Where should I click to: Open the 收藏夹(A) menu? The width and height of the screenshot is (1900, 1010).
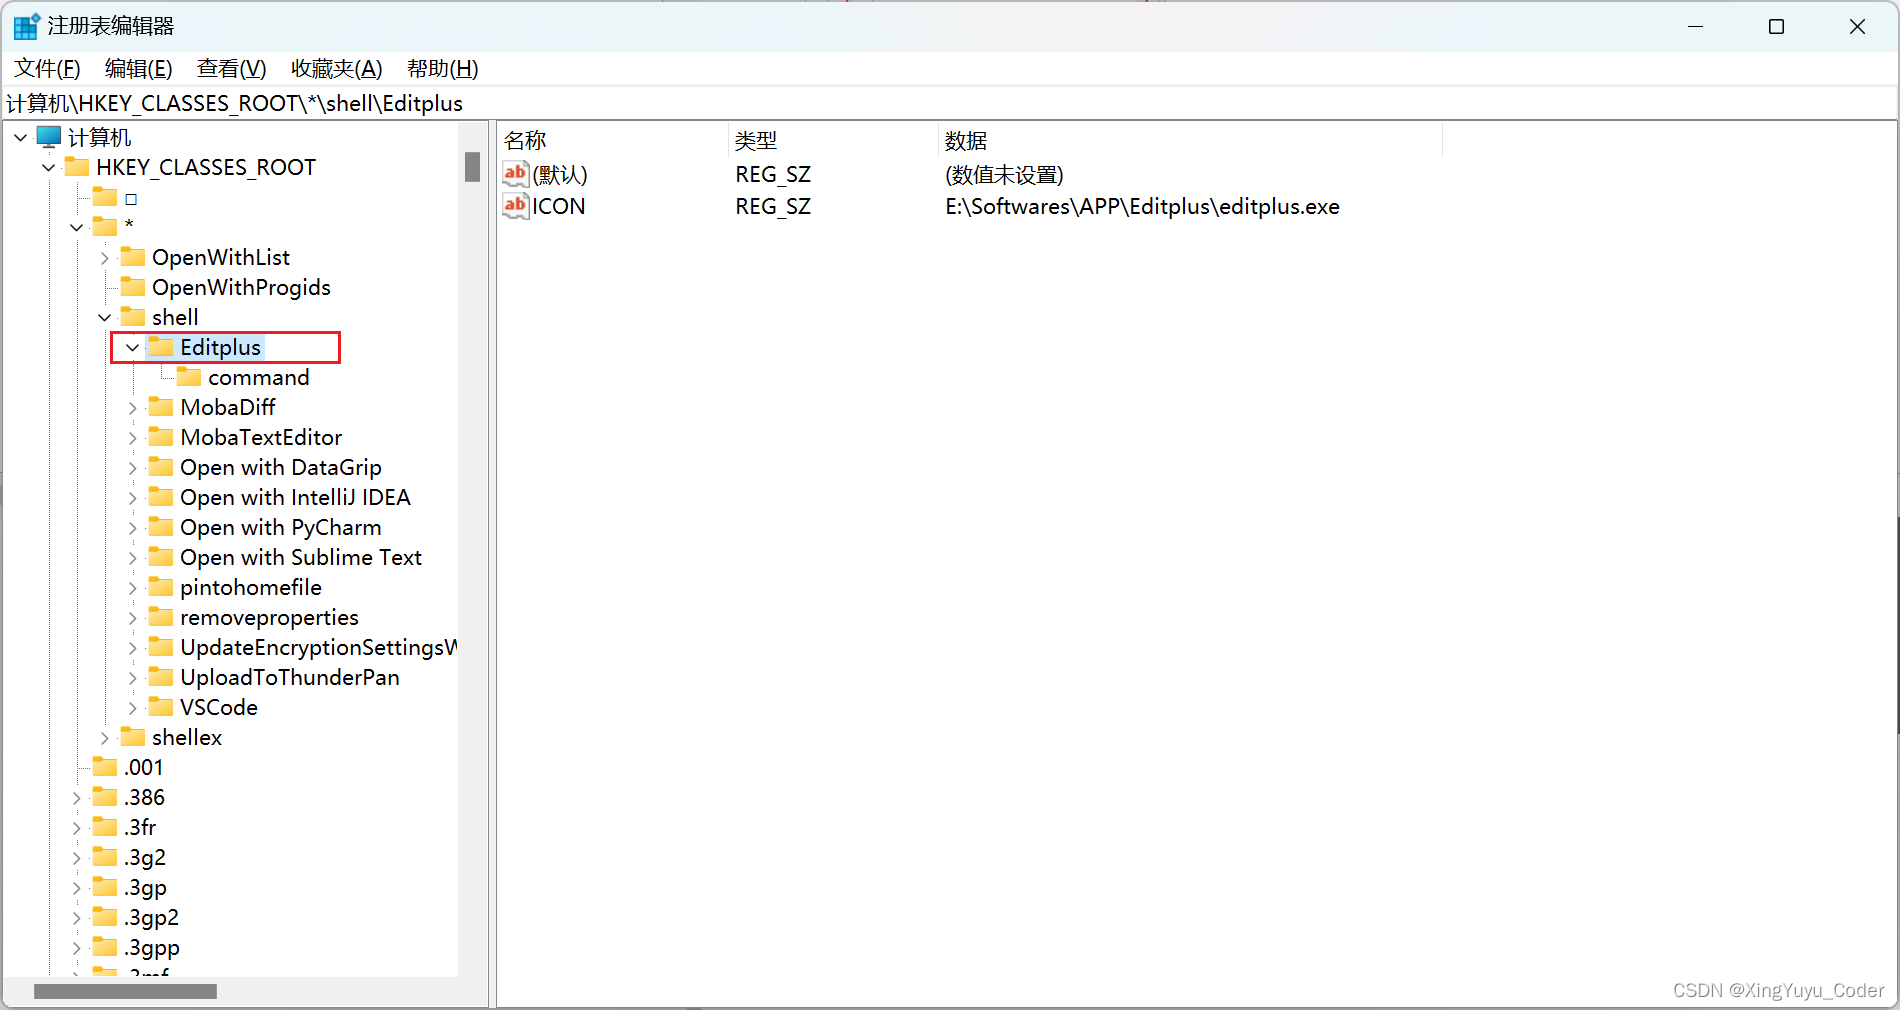(x=336, y=69)
